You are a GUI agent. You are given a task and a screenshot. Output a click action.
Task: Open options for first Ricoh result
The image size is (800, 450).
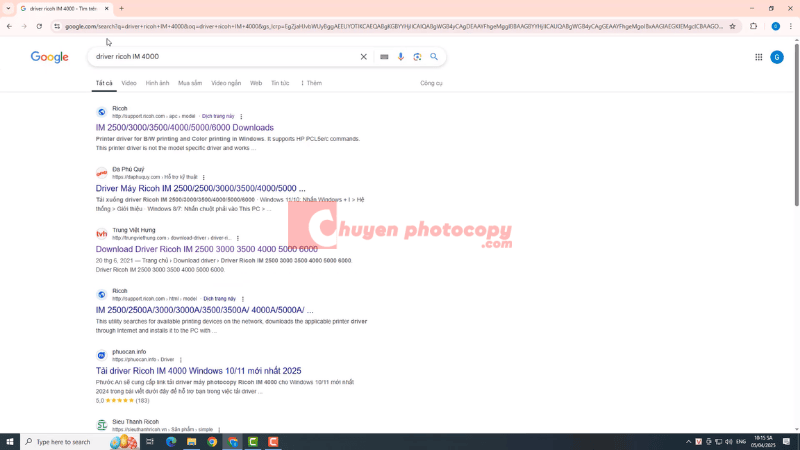pos(241,116)
